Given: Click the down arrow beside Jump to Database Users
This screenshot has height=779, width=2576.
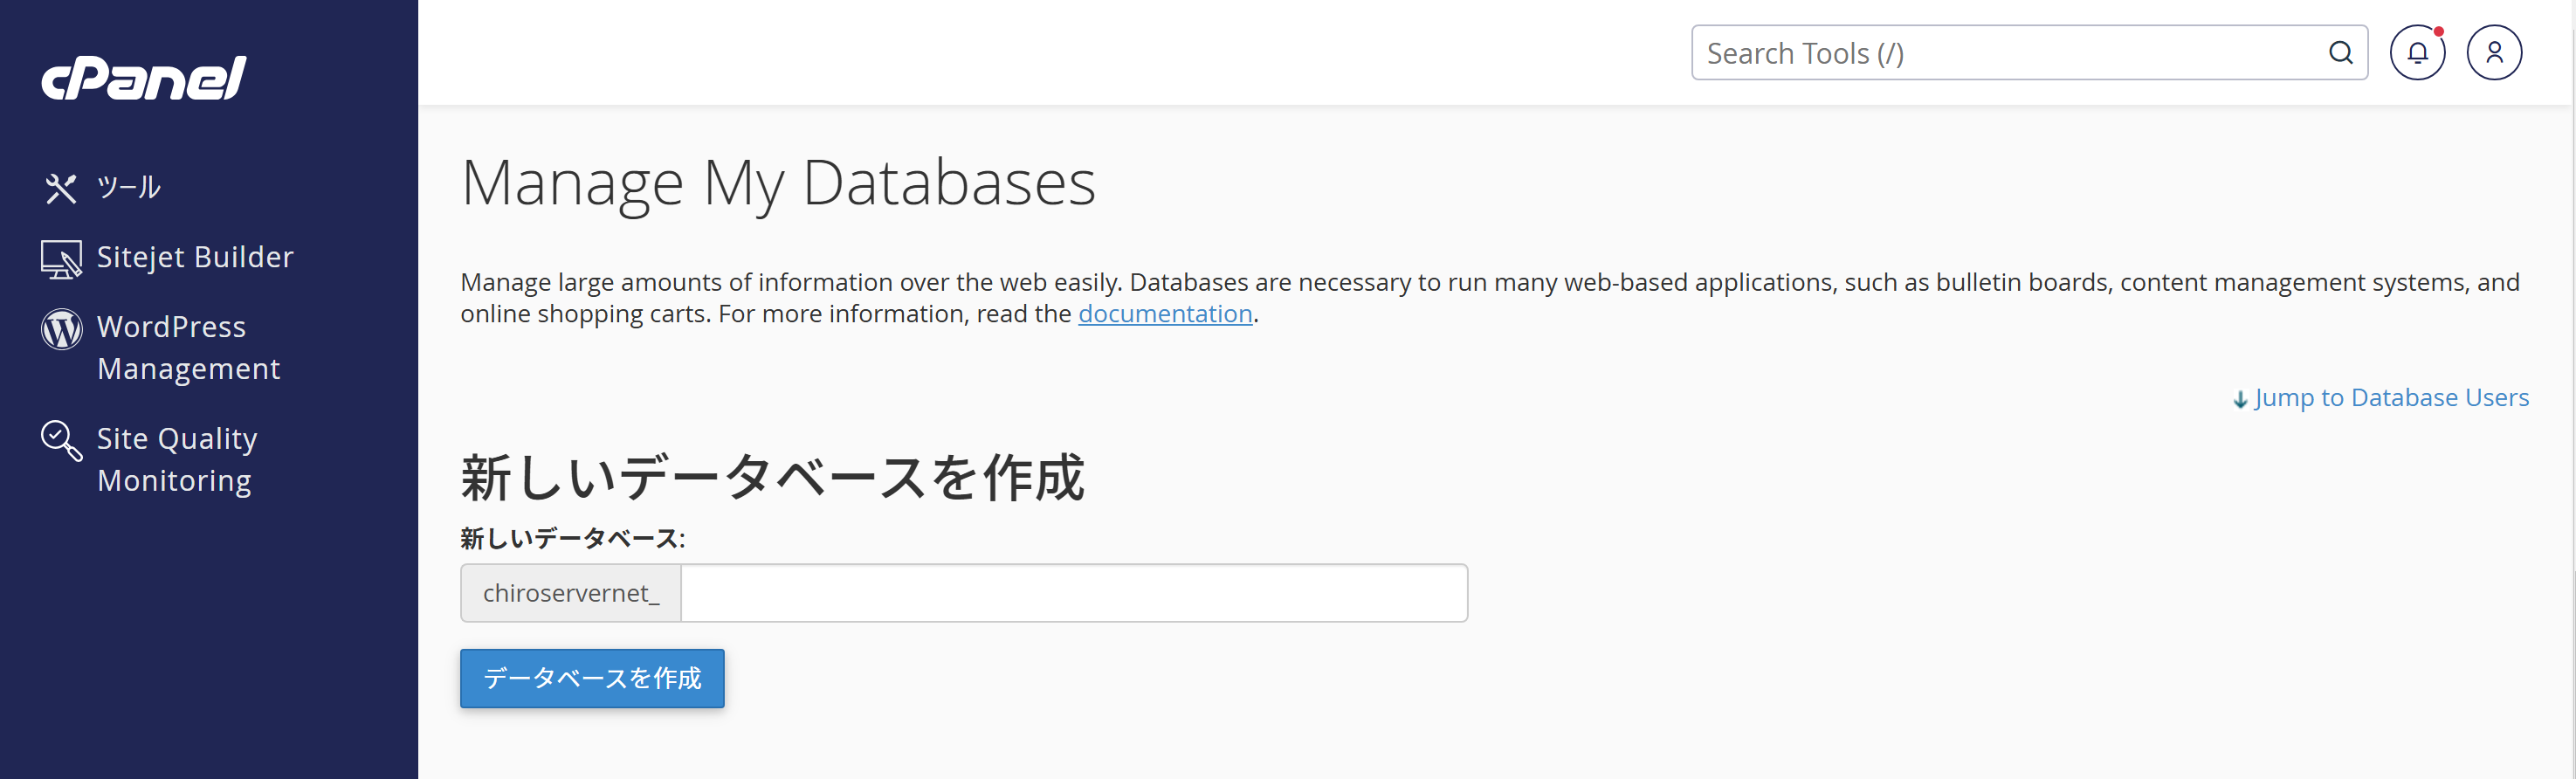Looking at the screenshot, I should tap(2240, 399).
